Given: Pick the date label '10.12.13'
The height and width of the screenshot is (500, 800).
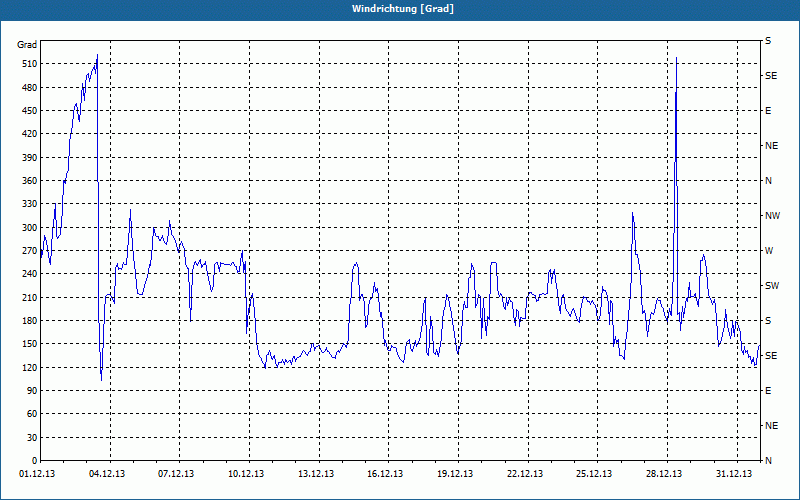Looking at the screenshot, I should 246,474.
